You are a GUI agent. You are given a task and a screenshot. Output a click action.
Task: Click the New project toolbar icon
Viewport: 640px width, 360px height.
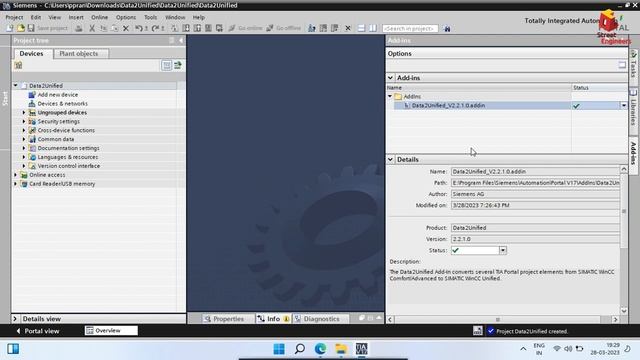coord(9,28)
